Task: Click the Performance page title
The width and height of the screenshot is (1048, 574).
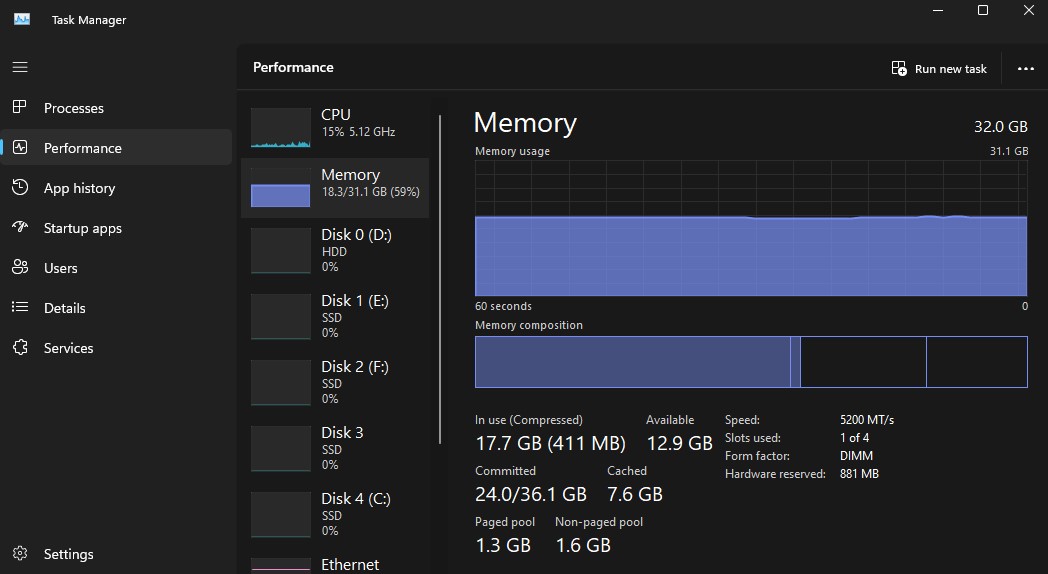Action: pos(293,67)
